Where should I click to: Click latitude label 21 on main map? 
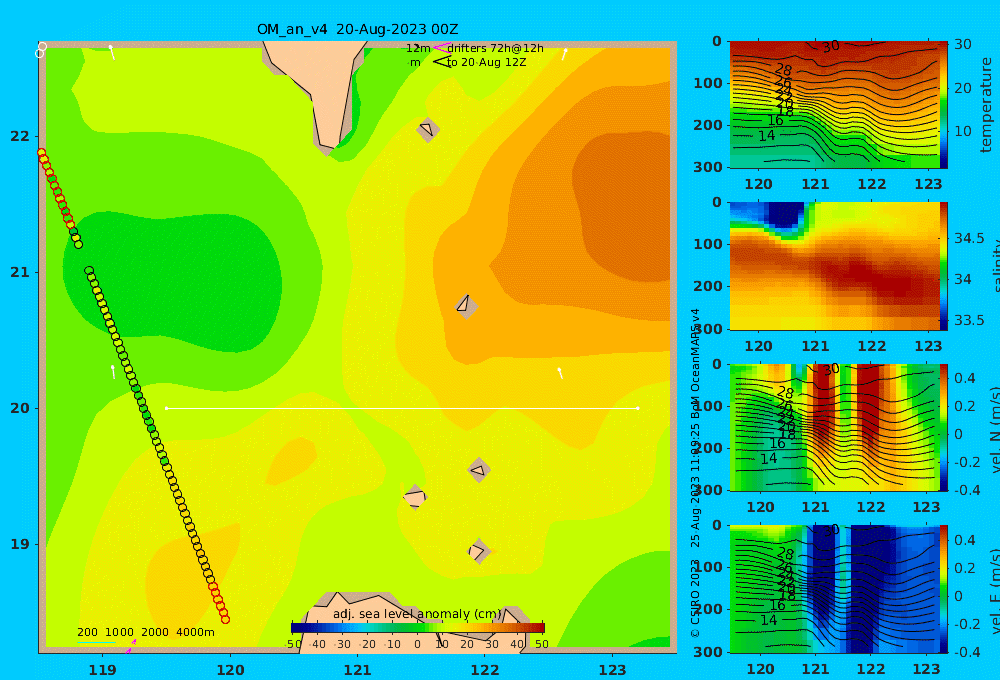[x=20, y=272]
